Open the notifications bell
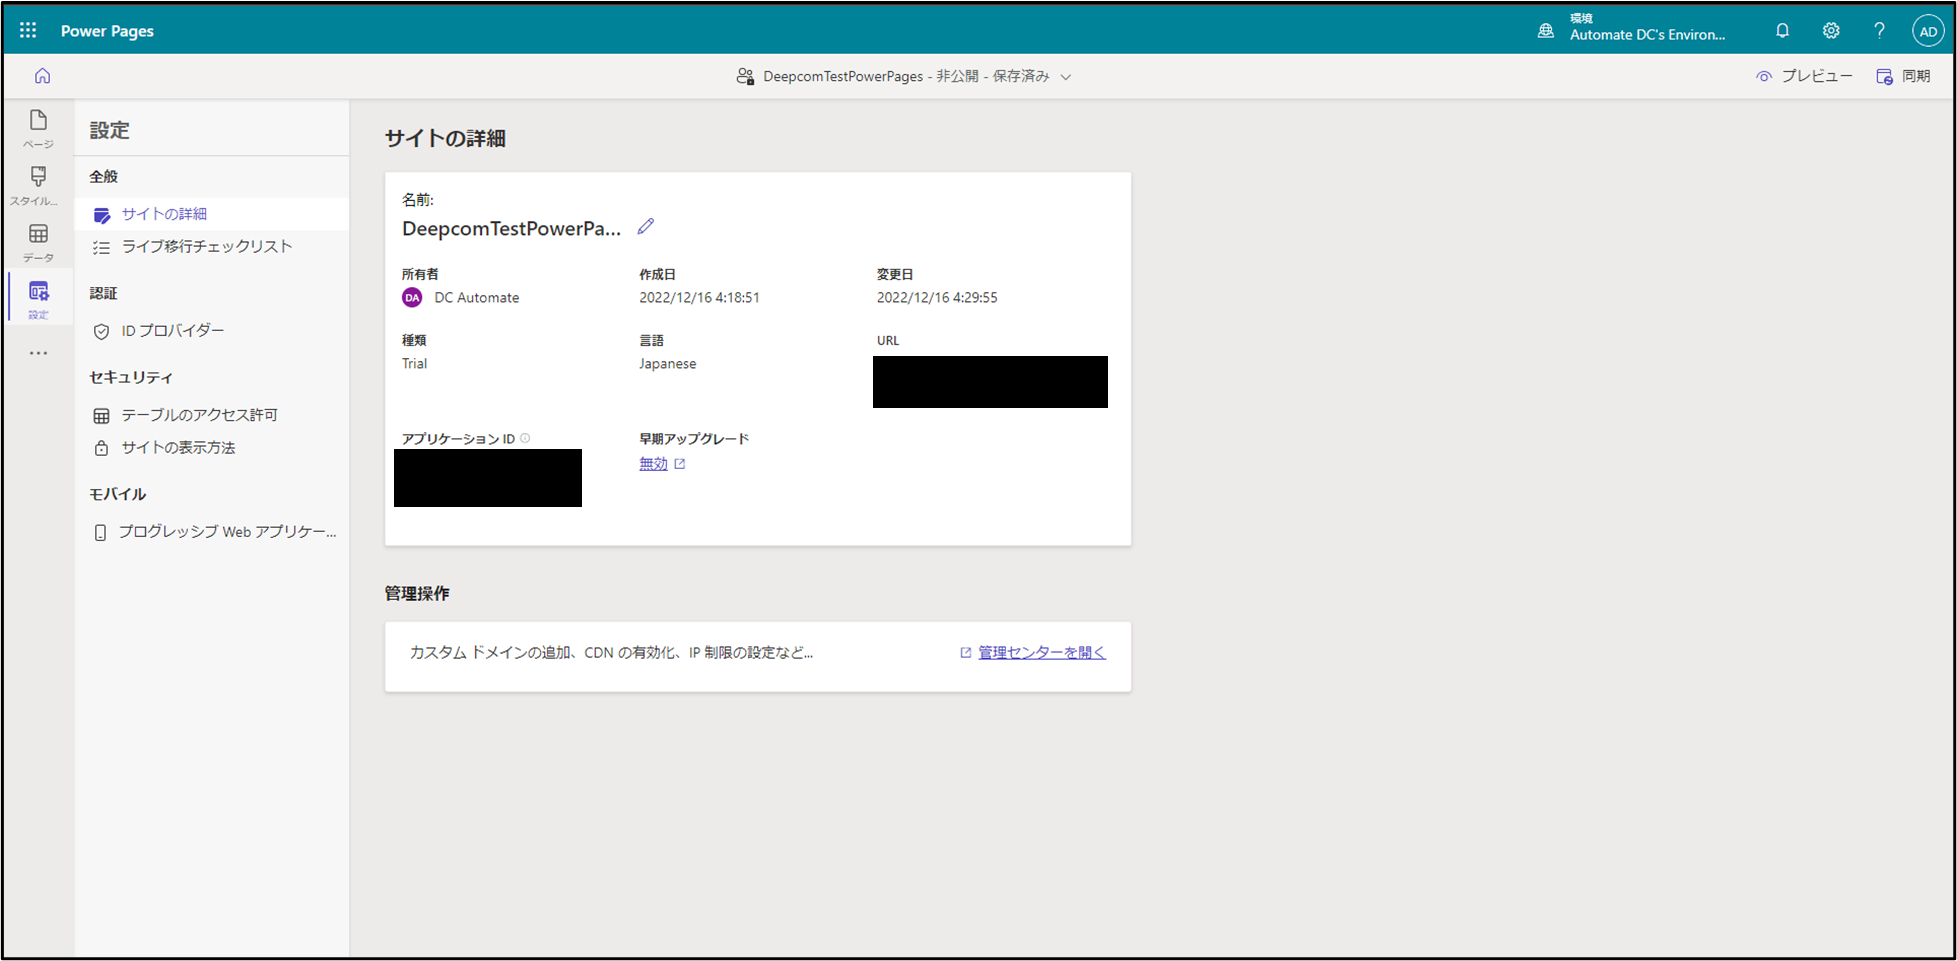1957x961 pixels. pos(1782,31)
